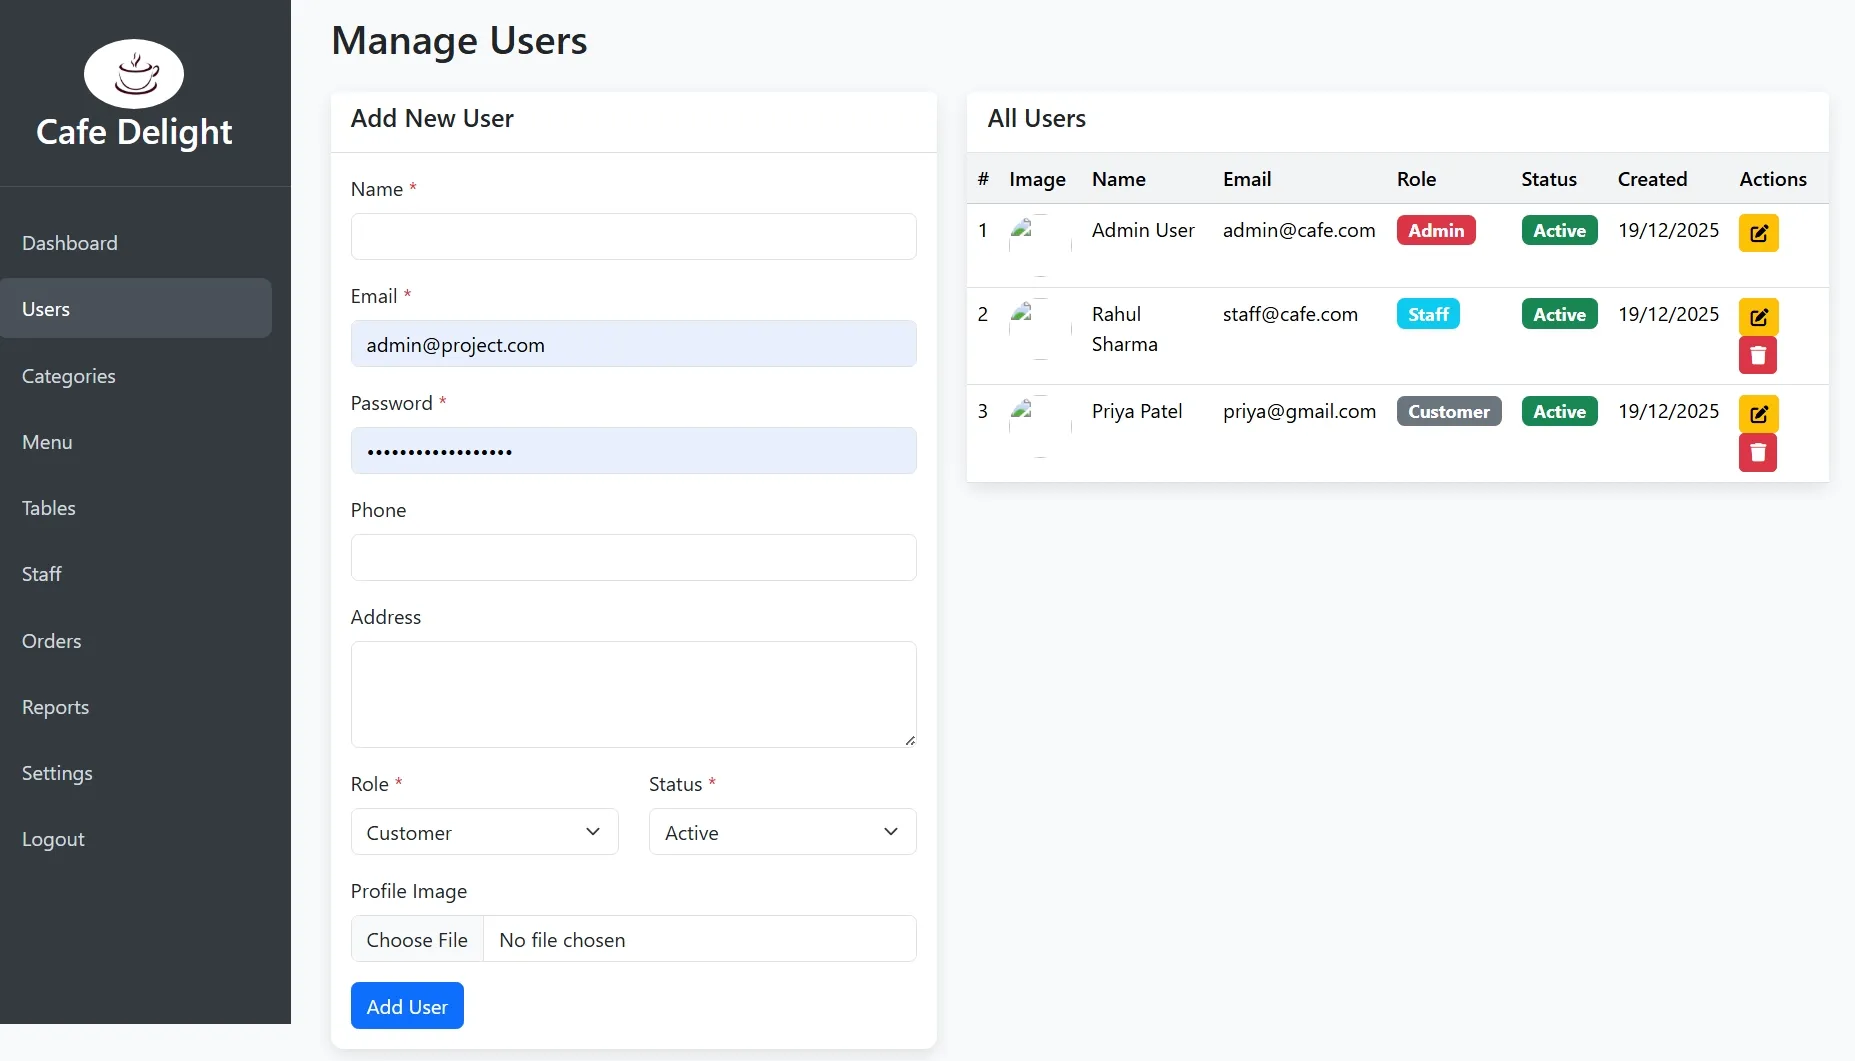Viewport: 1855px width, 1061px height.
Task: Click Logout in the sidebar
Action: (x=53, y=838)
